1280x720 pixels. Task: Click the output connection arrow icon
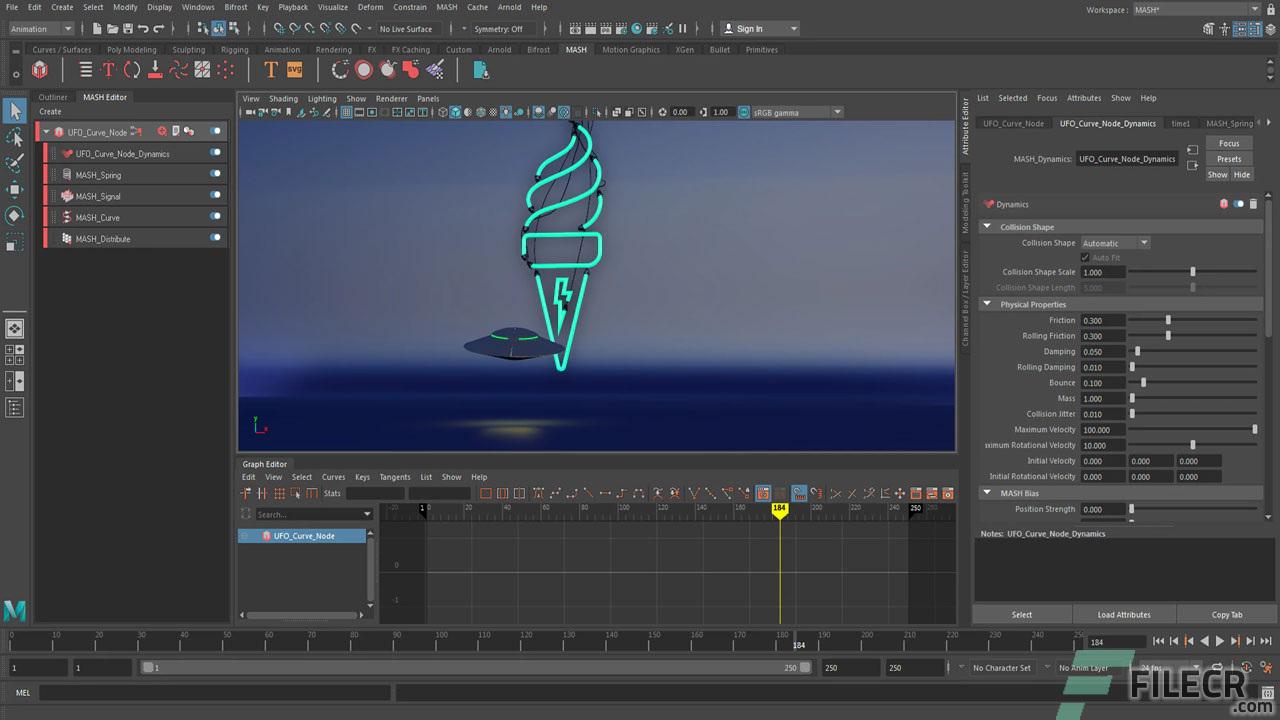[1192, 166]
